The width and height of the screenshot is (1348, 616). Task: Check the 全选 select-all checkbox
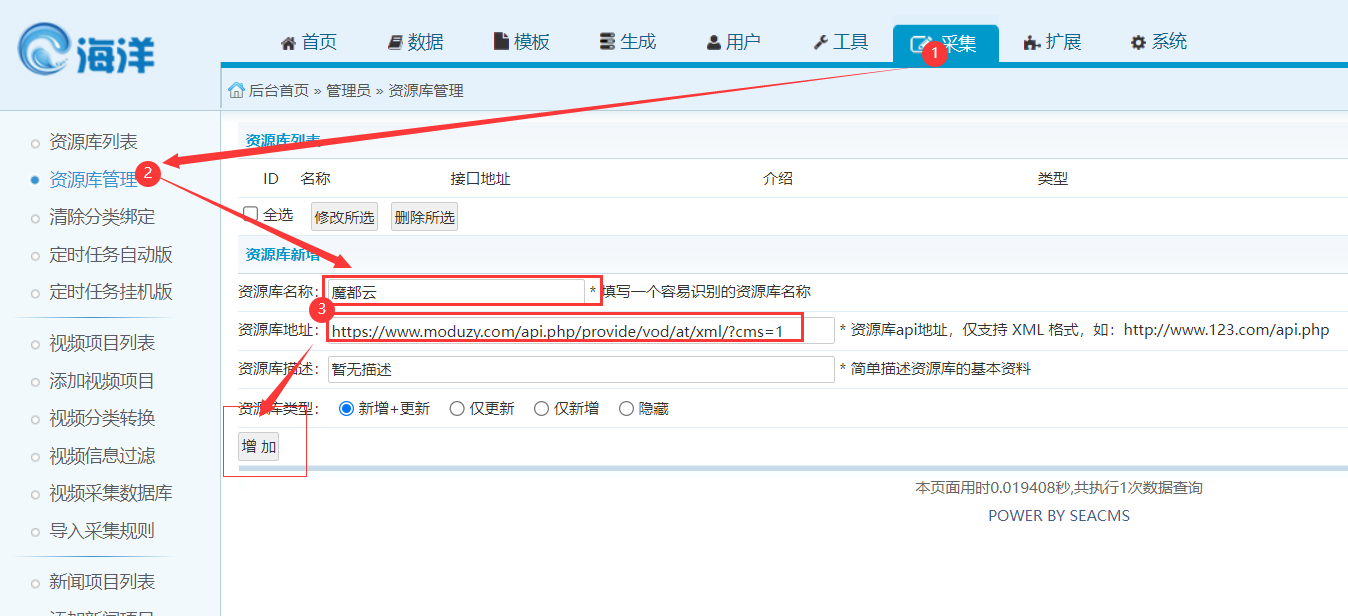(251, 214)
